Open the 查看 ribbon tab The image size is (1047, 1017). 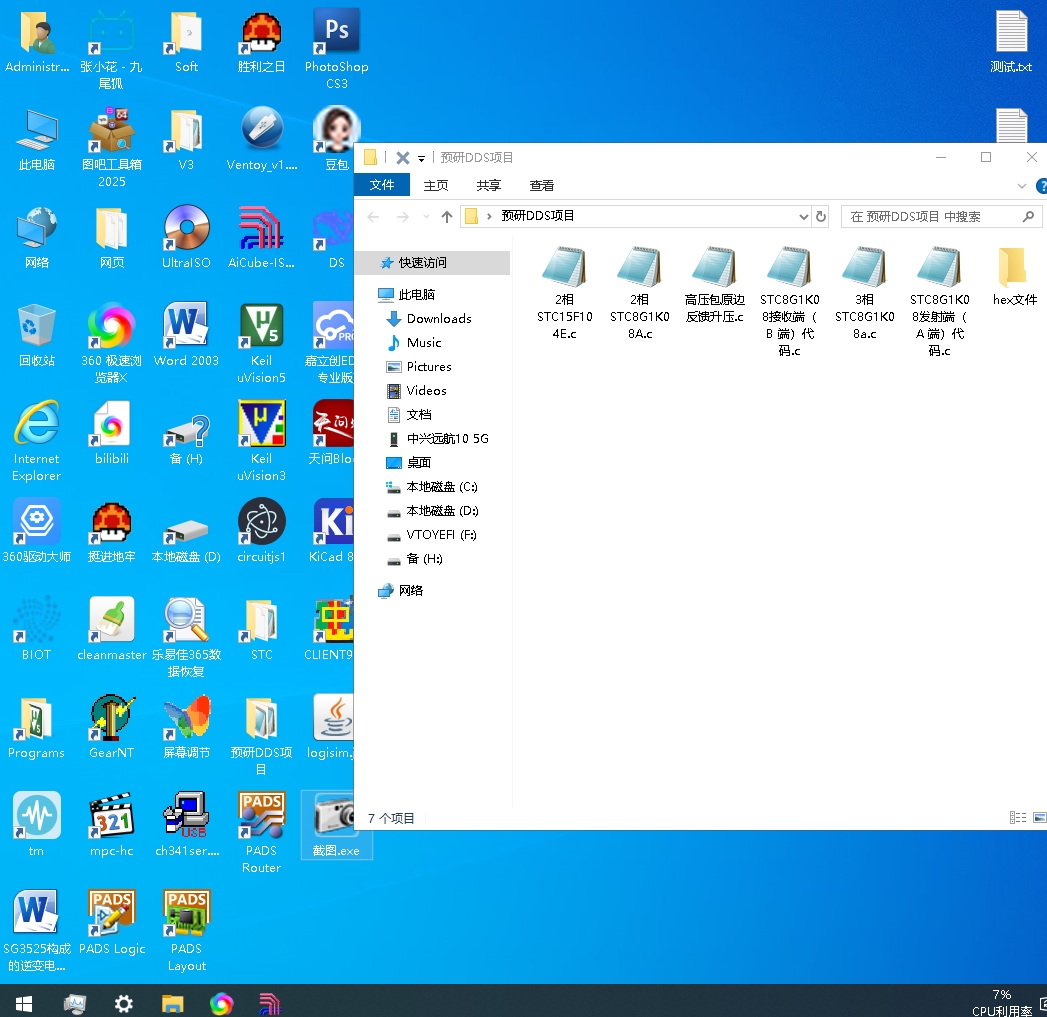[541, 186]
